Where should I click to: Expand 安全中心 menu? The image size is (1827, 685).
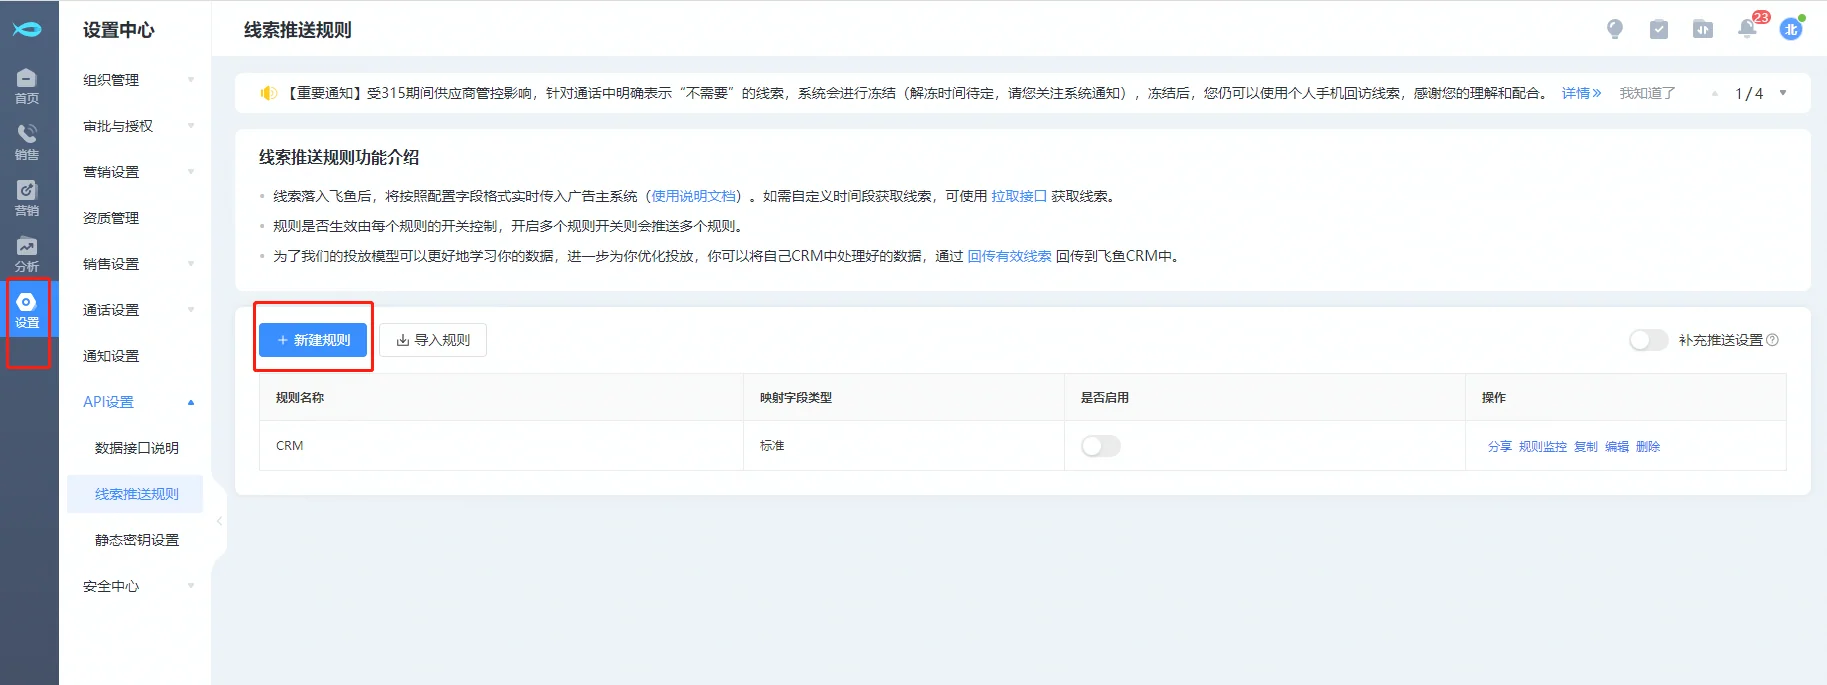pyautogui.click(x=139, y=586)
